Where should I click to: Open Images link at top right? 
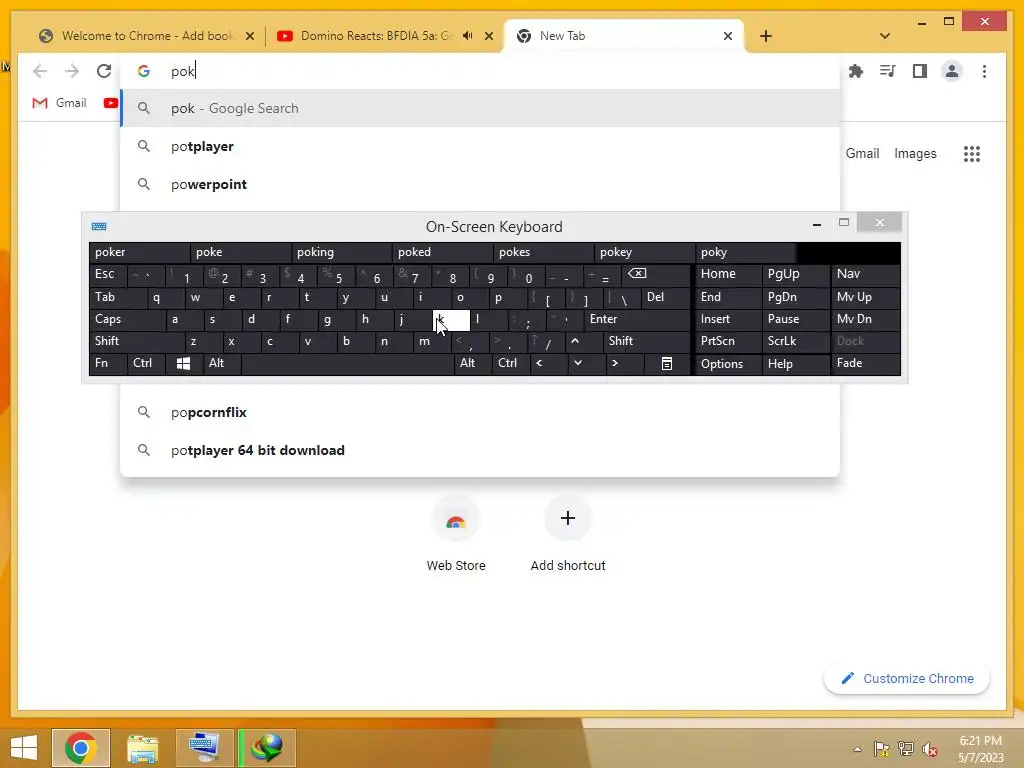(915, 153)
